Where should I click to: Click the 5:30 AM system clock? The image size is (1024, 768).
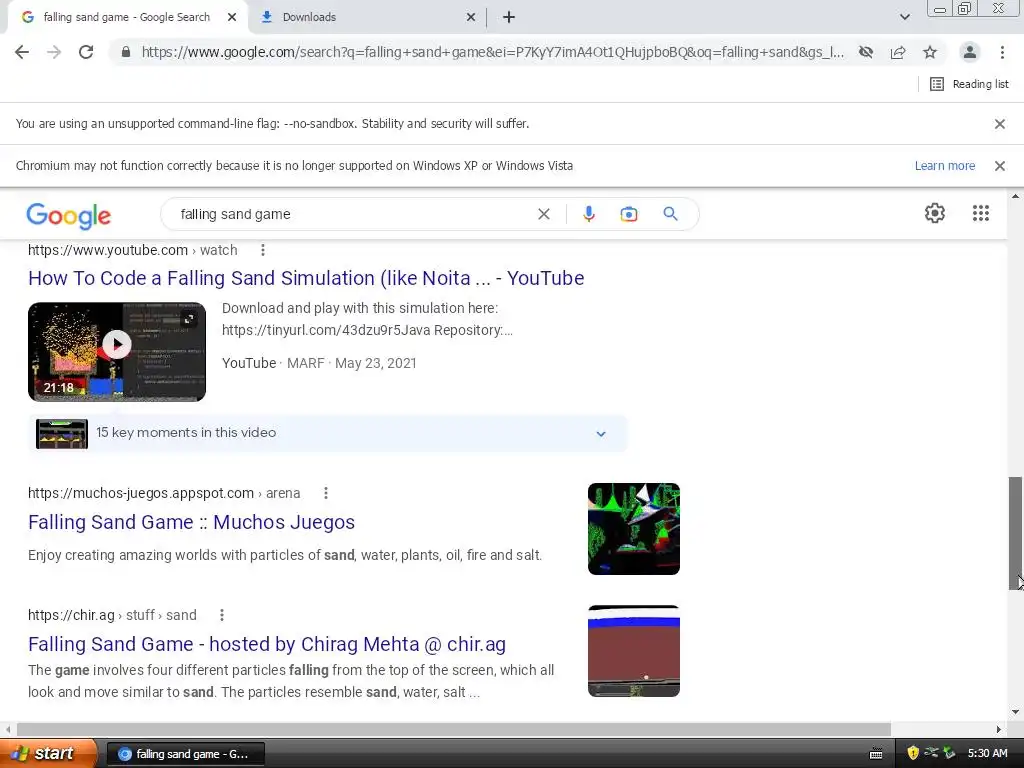coord(987,754)
